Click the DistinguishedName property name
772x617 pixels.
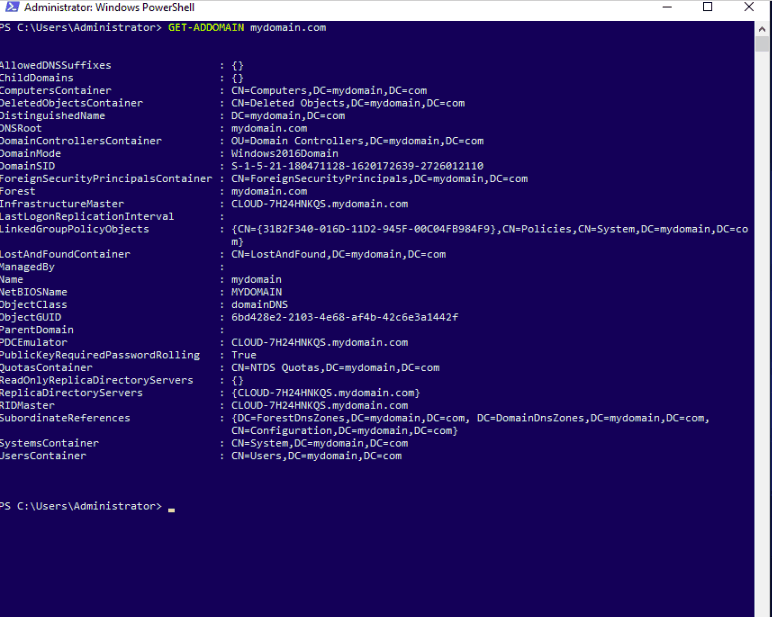click(53, 116)
